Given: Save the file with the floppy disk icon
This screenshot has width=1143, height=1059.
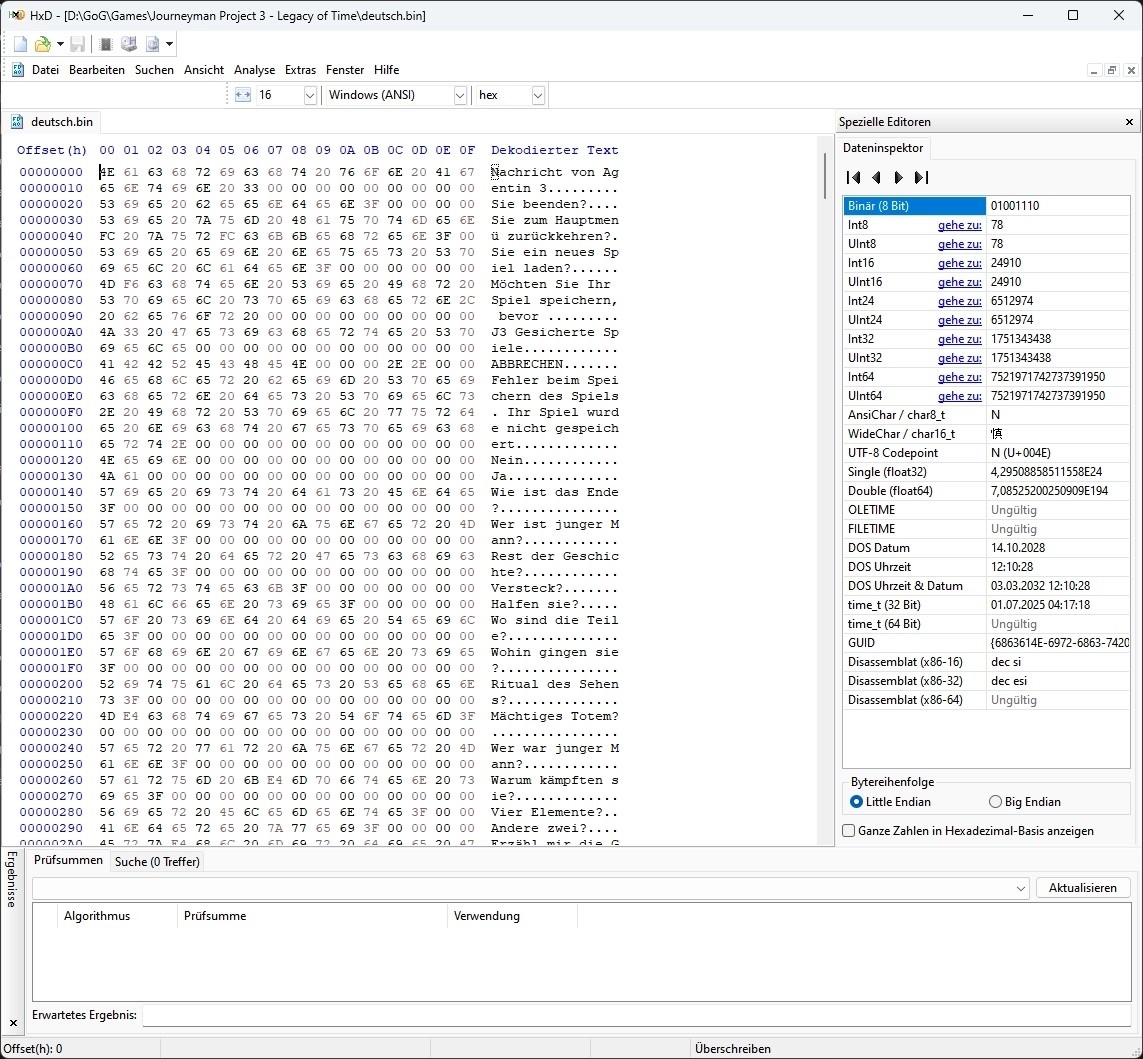Looking at the screenshot, I should [77, 44].
